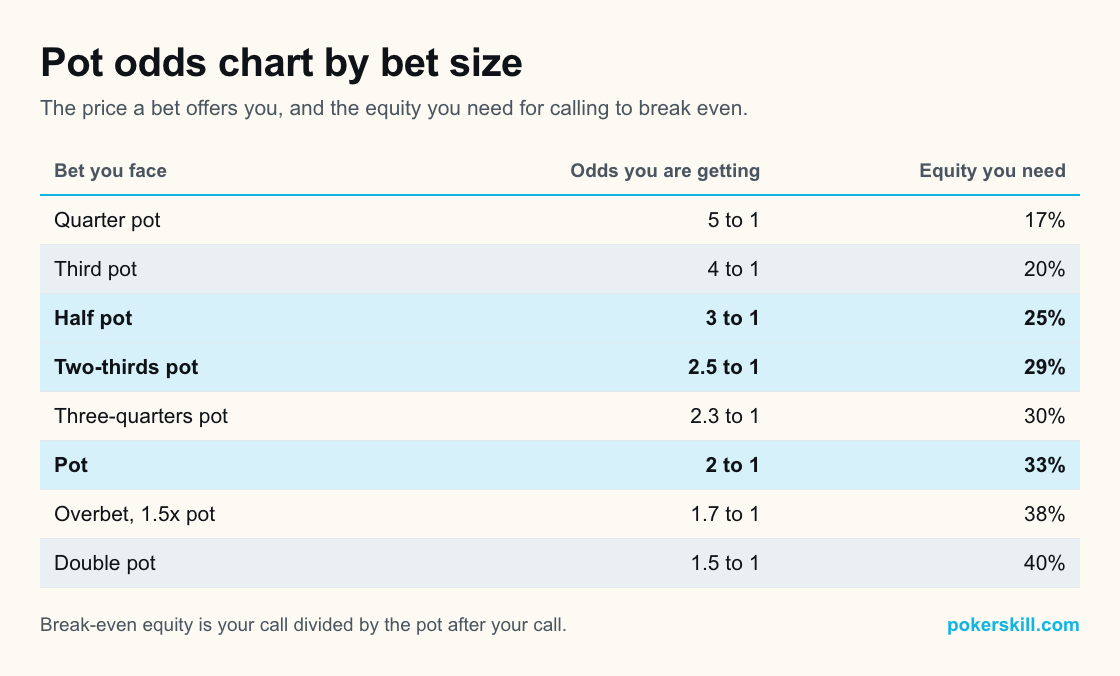Click the "Pot odds chart by bet size" title
This screenshot has height=676, width=1120.
(281, 63)
